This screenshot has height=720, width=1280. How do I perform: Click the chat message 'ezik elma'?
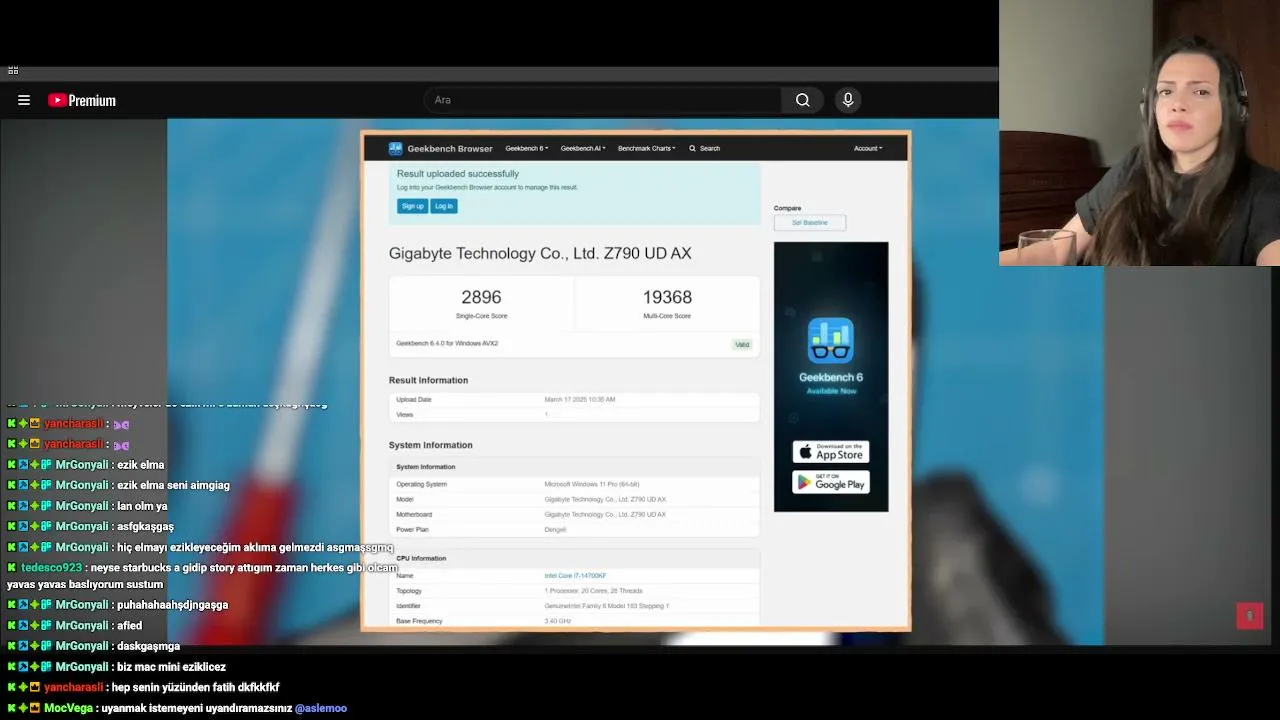tap(140, 465)
